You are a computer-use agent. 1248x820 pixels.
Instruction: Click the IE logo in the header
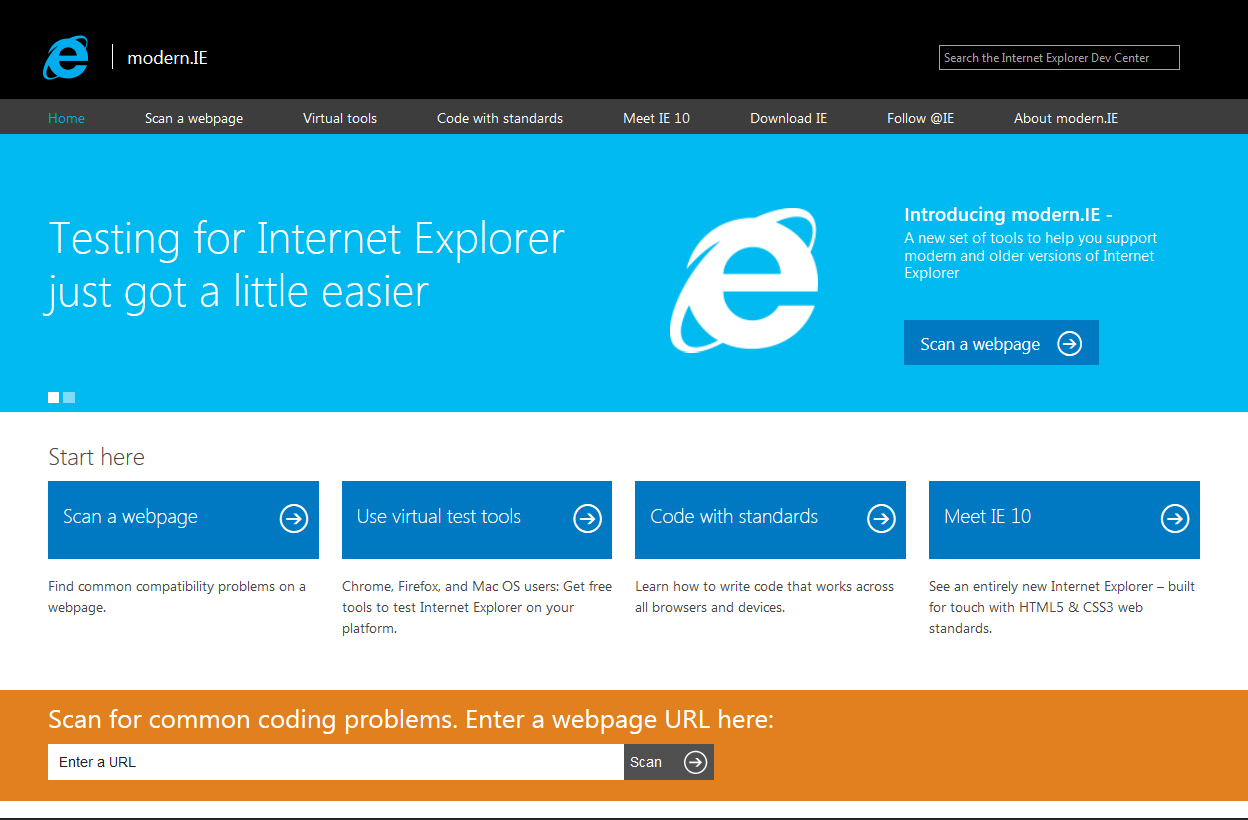click(x=65, y=57)
